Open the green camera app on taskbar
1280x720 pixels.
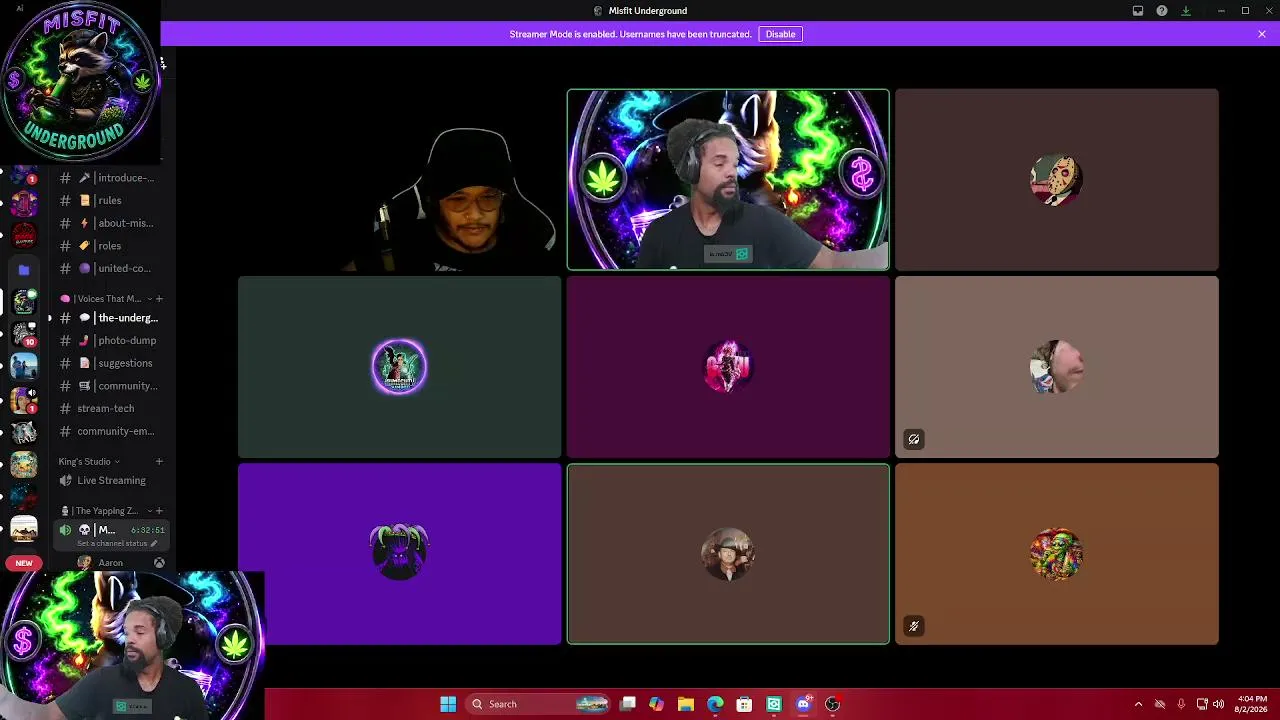coord(774,704)
